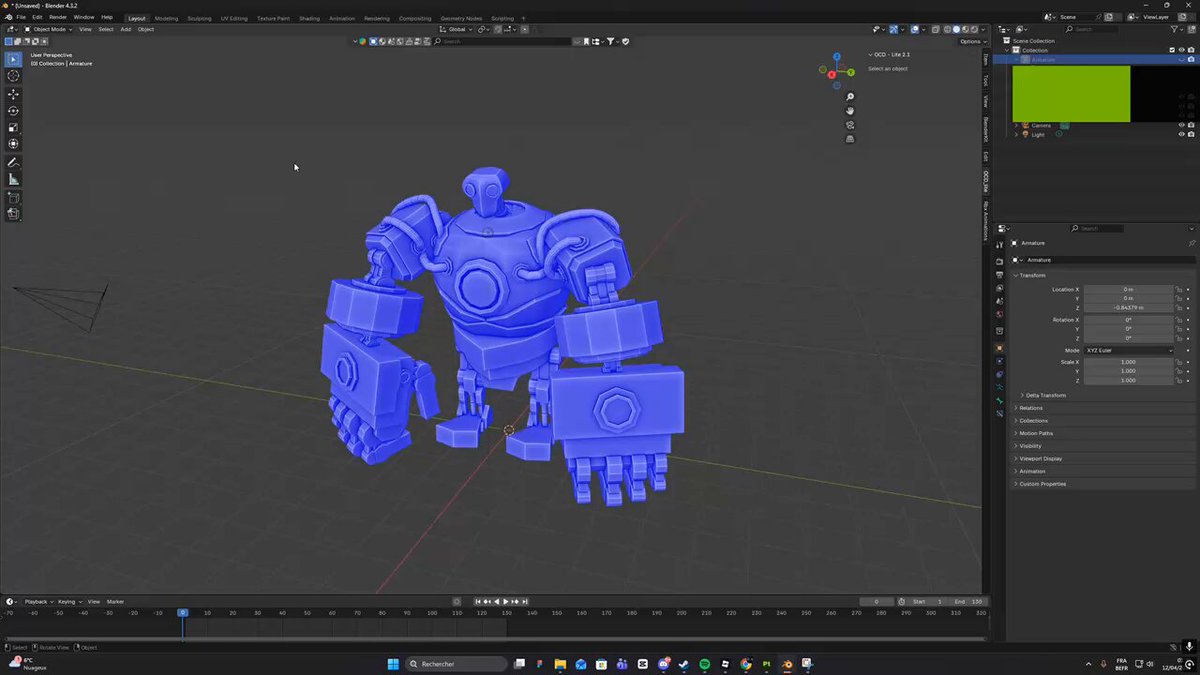
Task: Open the Render menu
Action: click(58, 17)
